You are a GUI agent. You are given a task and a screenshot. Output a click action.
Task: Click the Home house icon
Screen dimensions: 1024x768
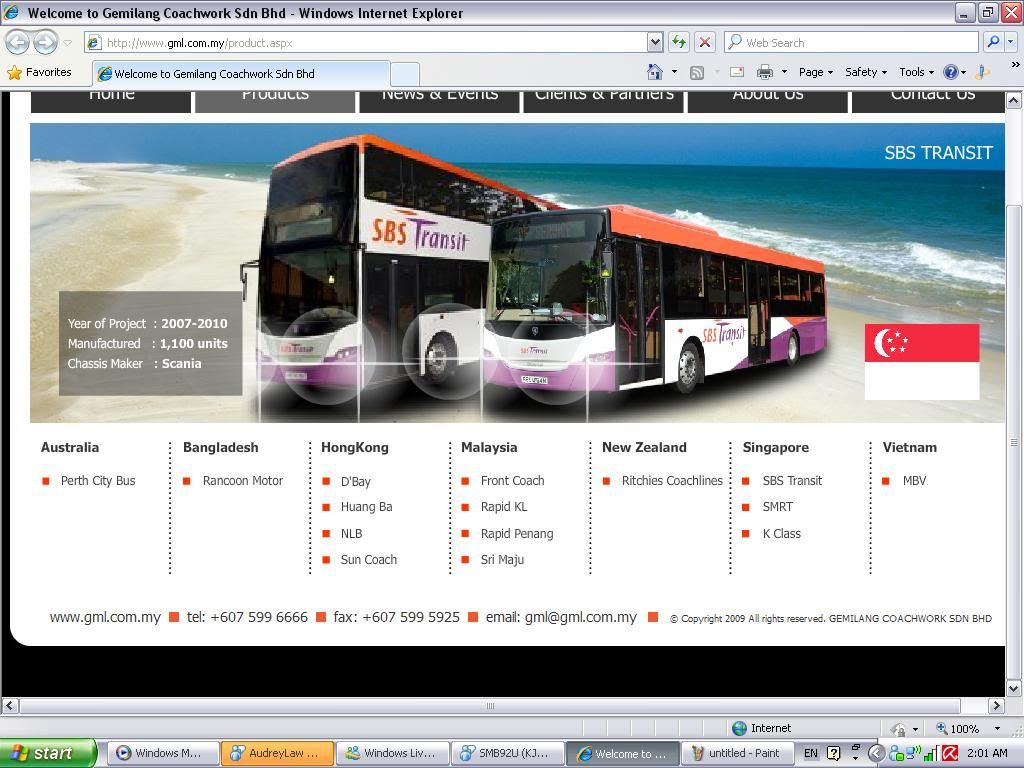click(x=654, y=72)
